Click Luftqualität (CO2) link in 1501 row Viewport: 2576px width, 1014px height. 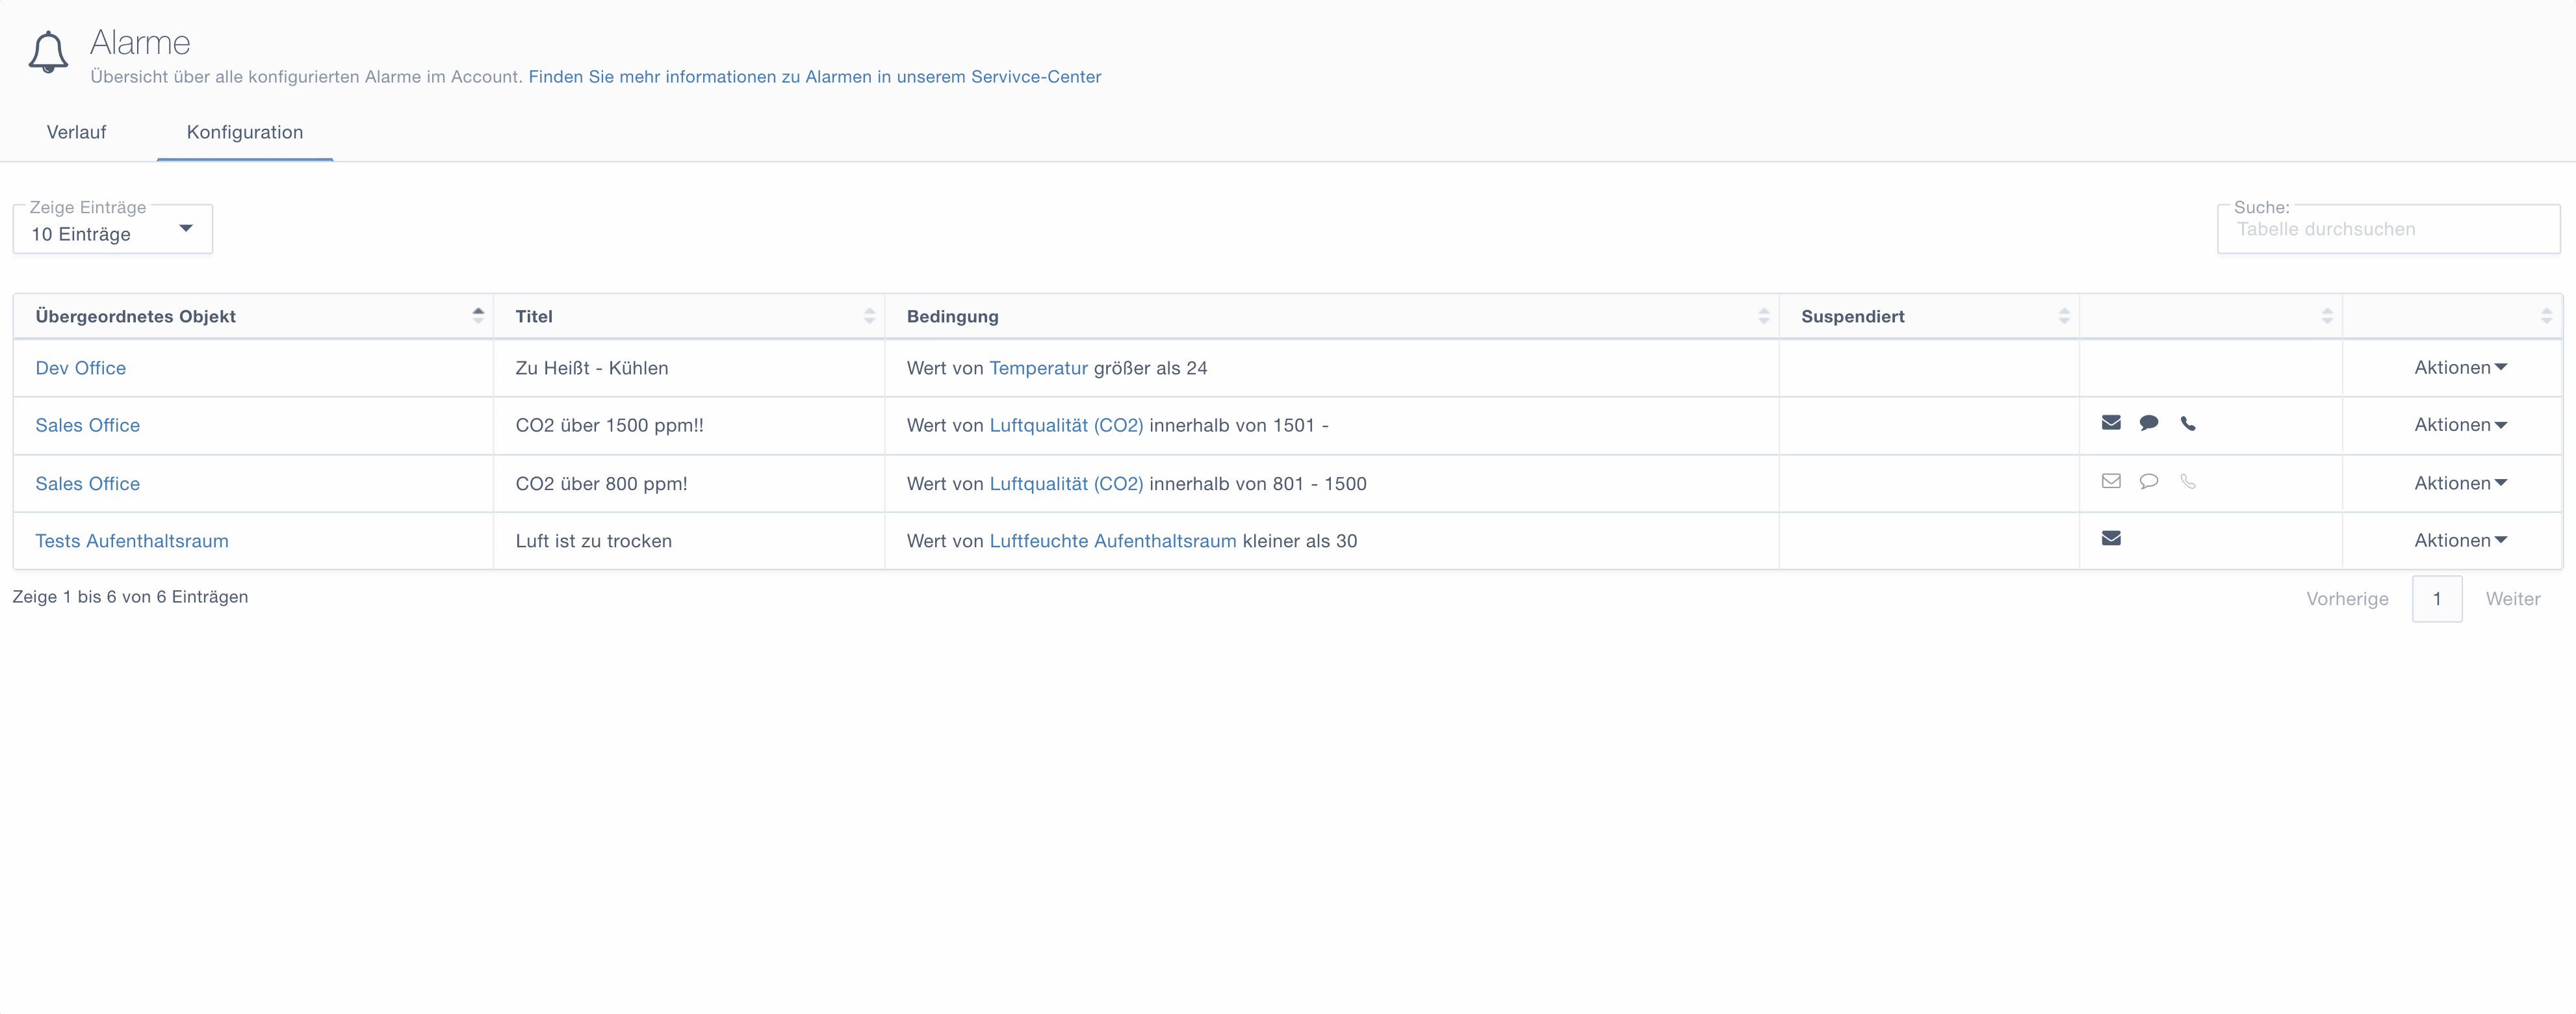click(1066, 425)
